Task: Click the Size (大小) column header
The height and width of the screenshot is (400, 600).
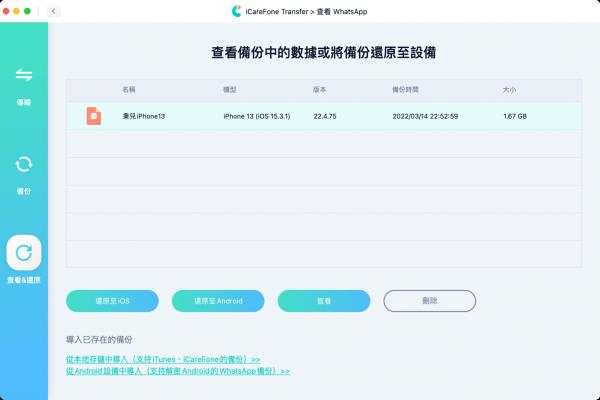Action: pyautogui.click(x=509, y=90)
